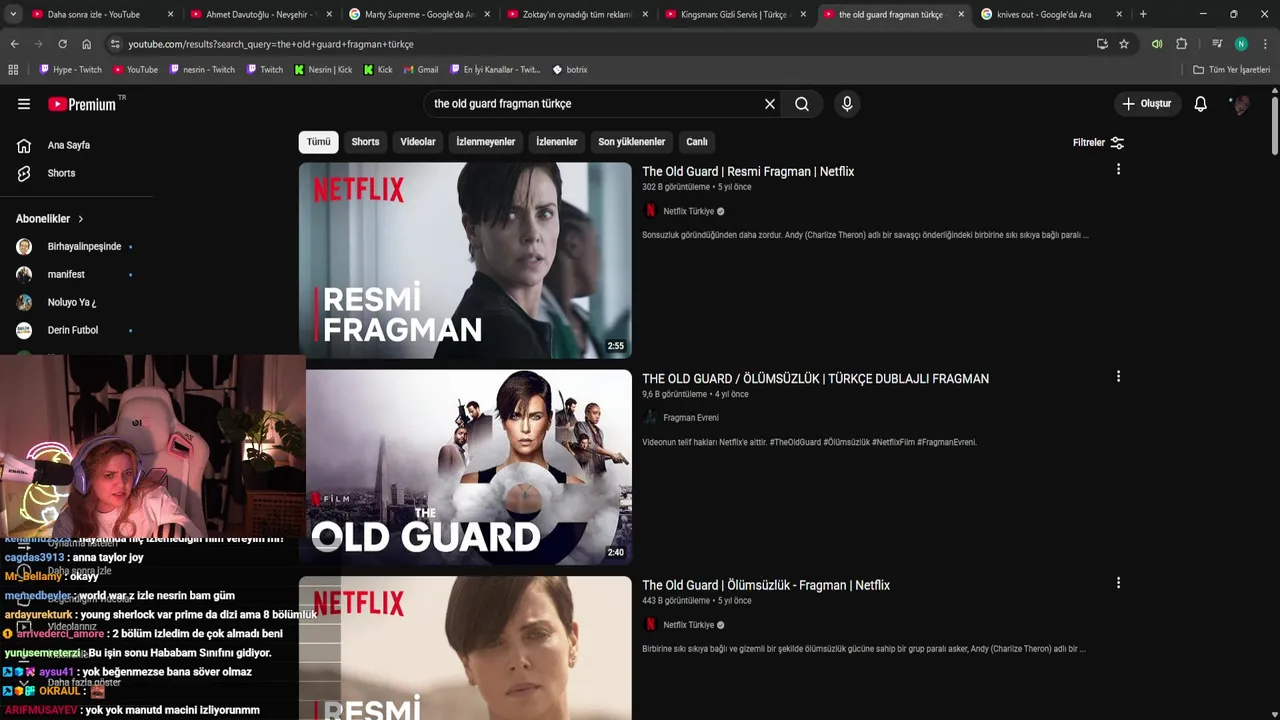Reload the page with refresh icon
The width and height of the screenshot is (1280, 720).
click(62, 44)
